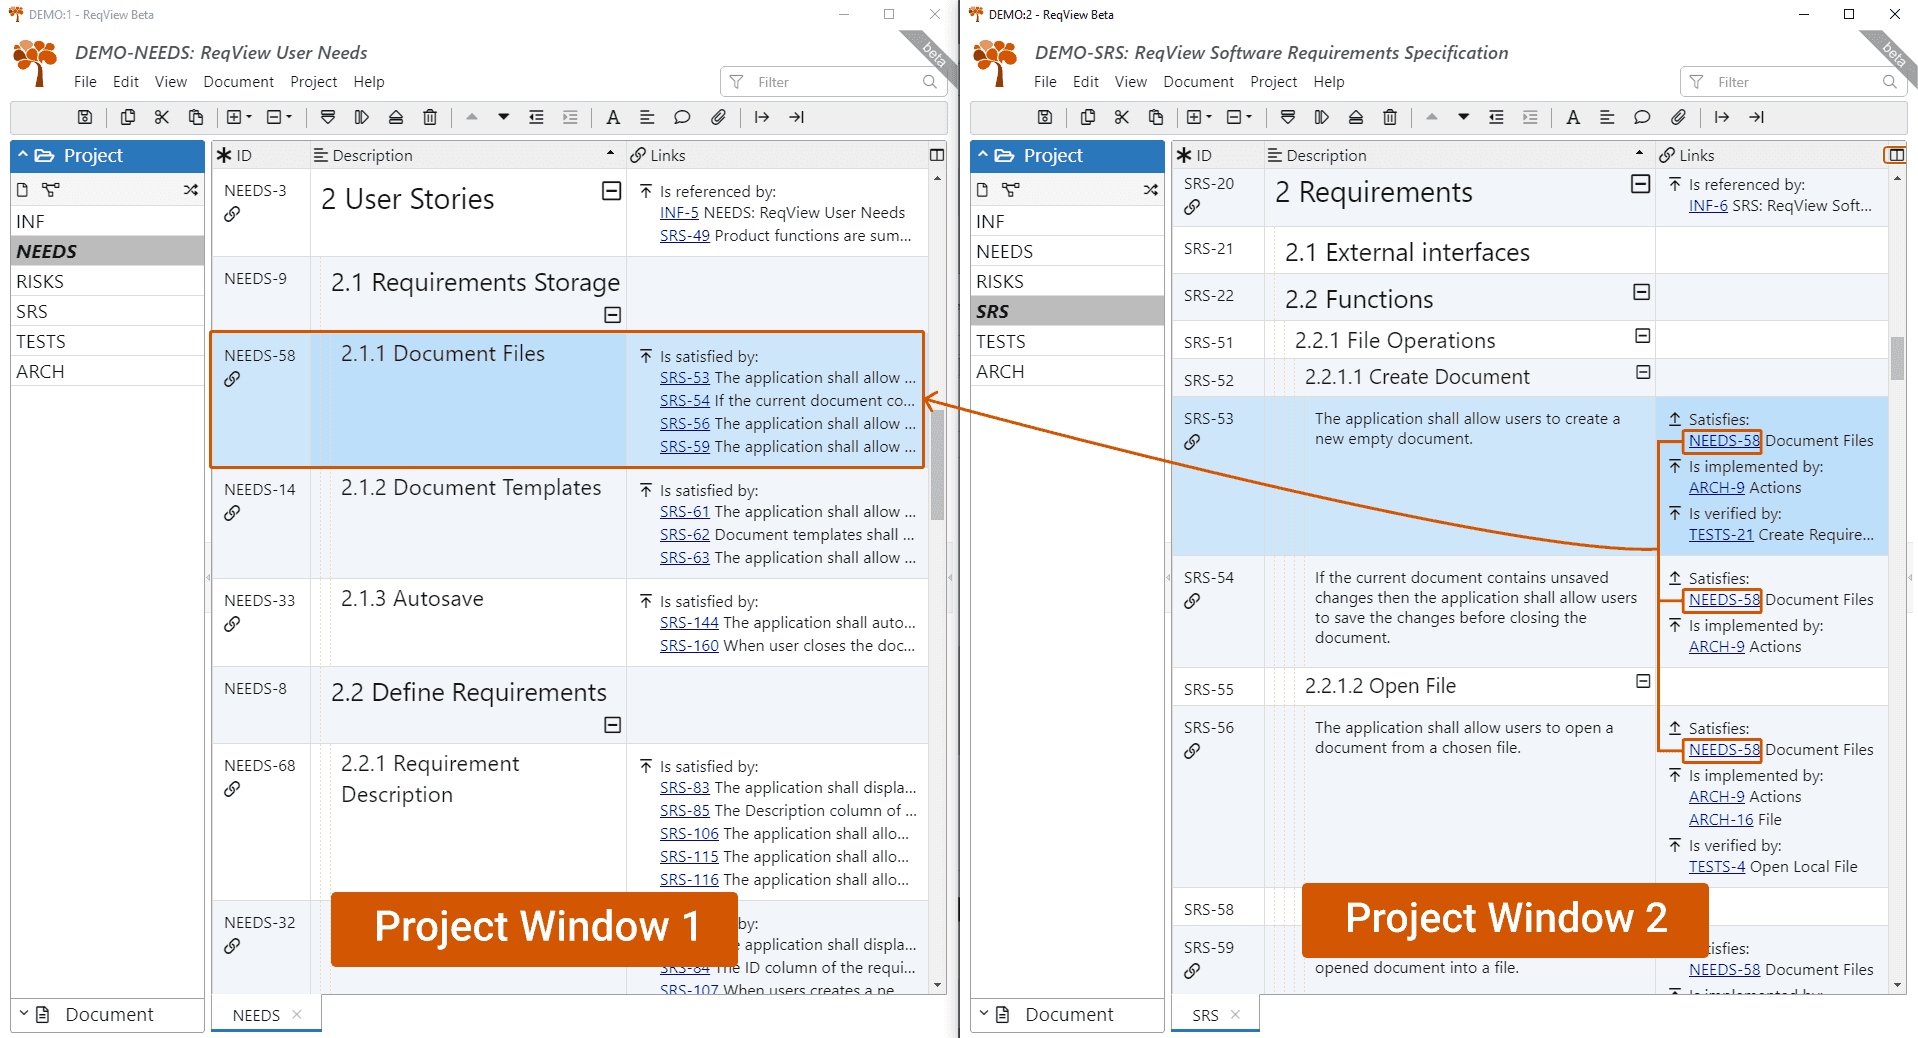Collapse the 2.1 Requirements Storage section
The width and height of the screenshot is (1918, 1038).
613,315
